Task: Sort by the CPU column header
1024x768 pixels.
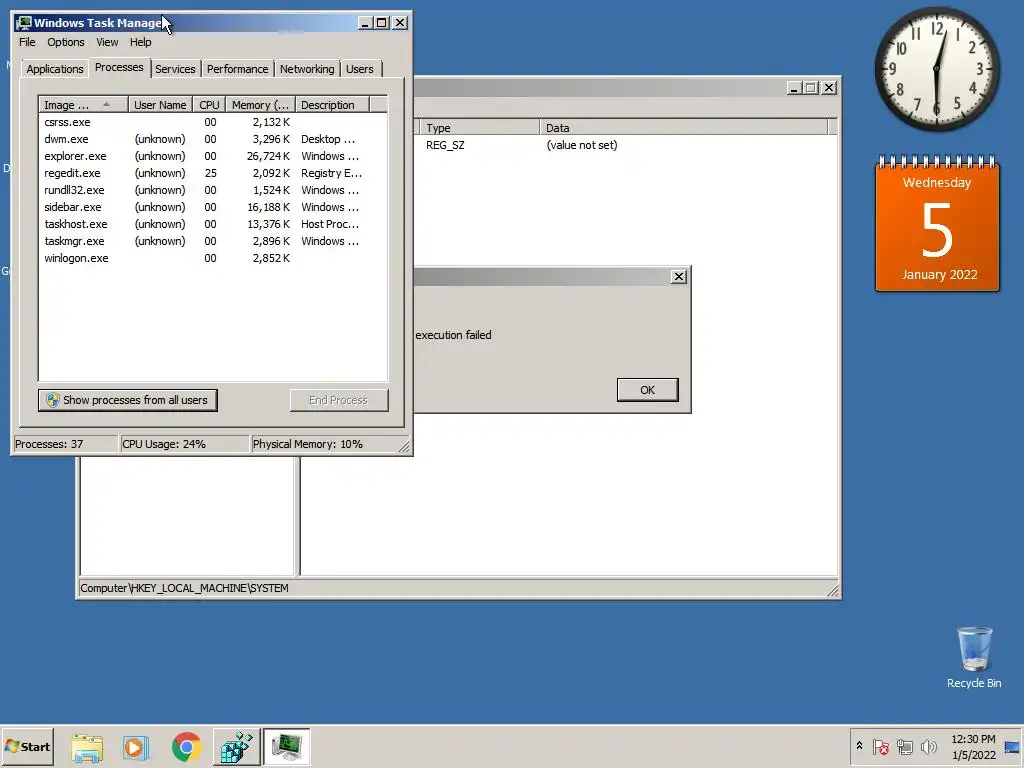Action: pyautogui.click(x=209, y=104)
